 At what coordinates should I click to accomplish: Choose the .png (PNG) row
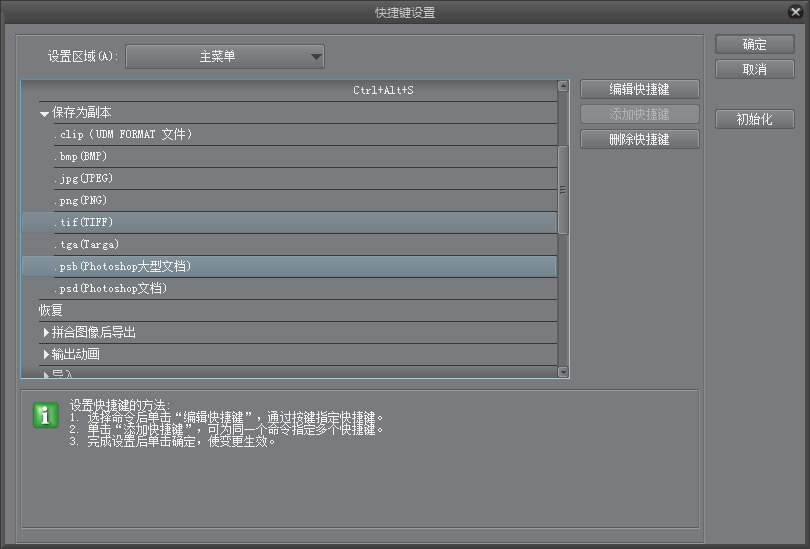click(x=81, y=201)
